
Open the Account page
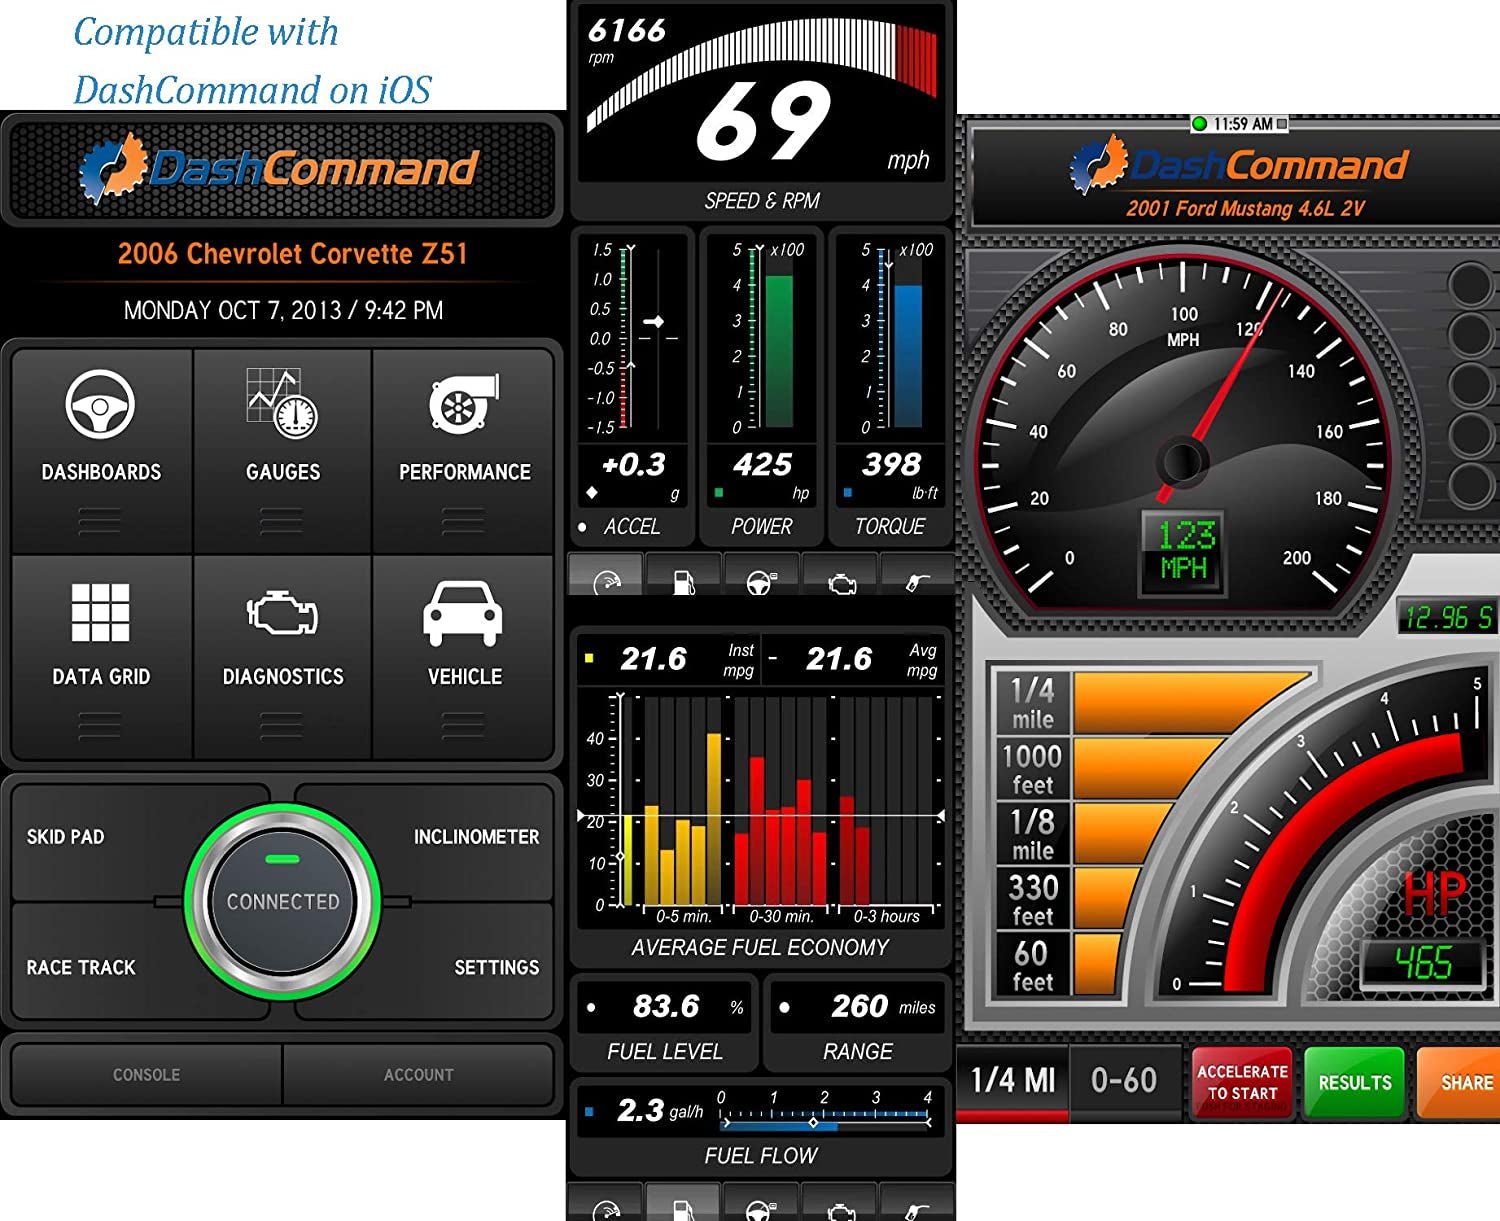418,1075
